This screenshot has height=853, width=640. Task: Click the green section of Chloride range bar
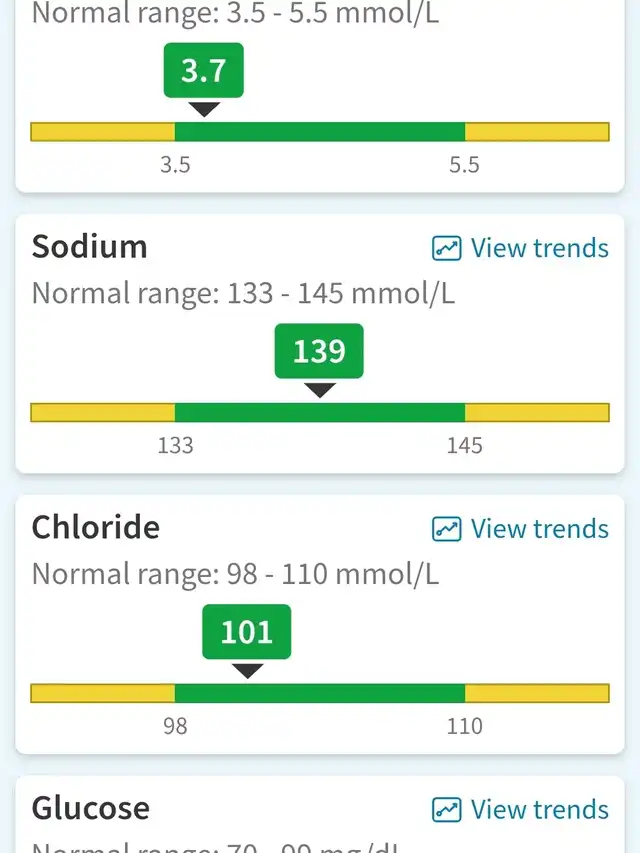(x=320, y=693)
